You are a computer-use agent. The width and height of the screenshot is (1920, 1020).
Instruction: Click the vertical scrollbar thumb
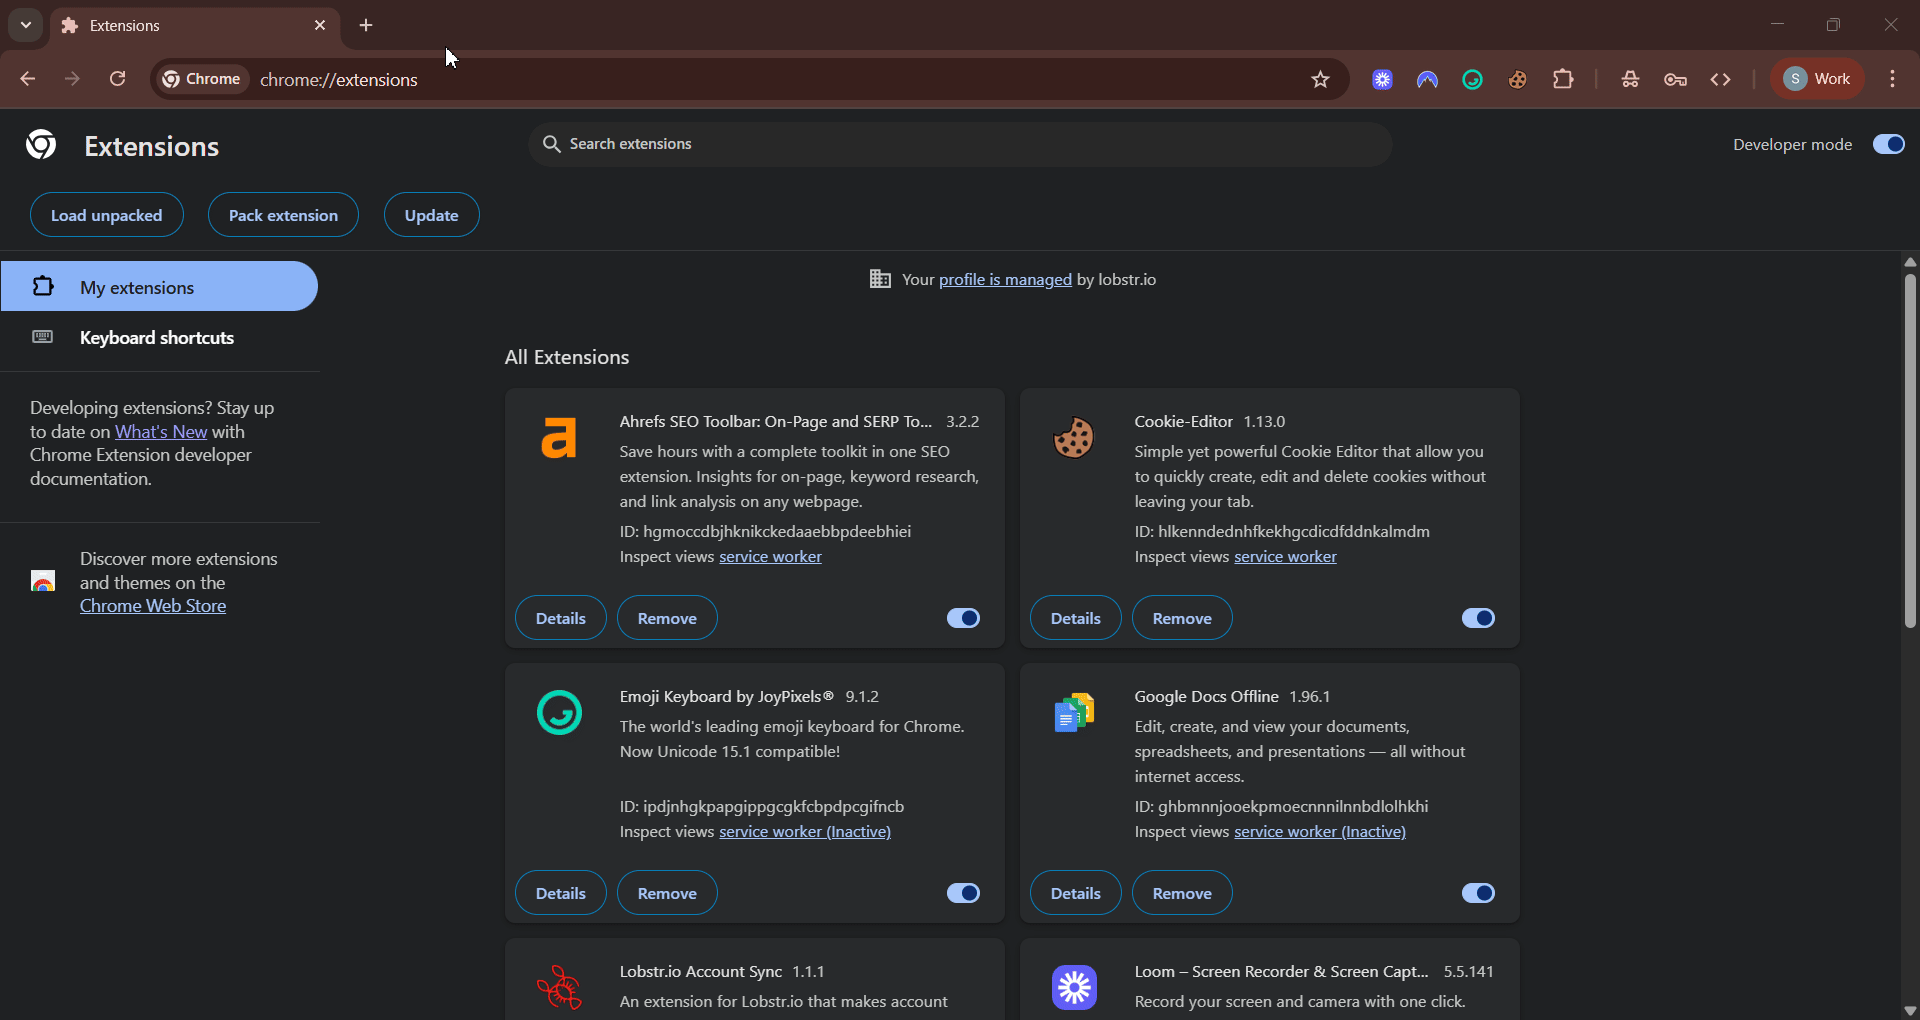pyautogui.click(x=1910, y=450)
